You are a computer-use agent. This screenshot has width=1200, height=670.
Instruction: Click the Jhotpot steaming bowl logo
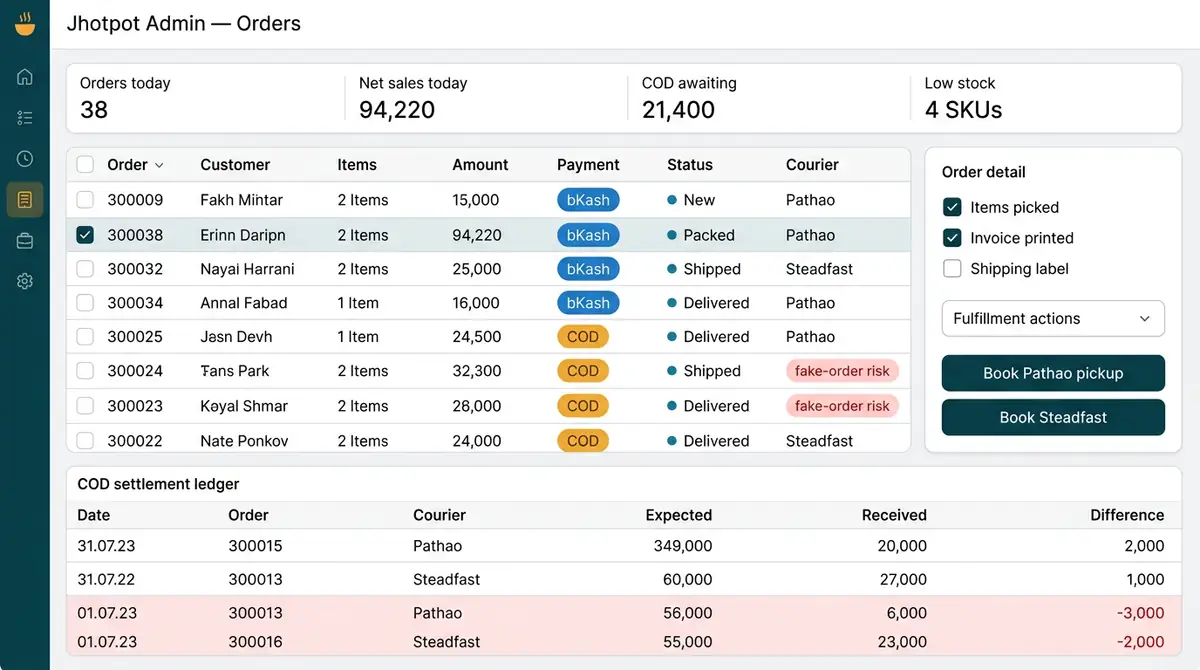[25, 24]
